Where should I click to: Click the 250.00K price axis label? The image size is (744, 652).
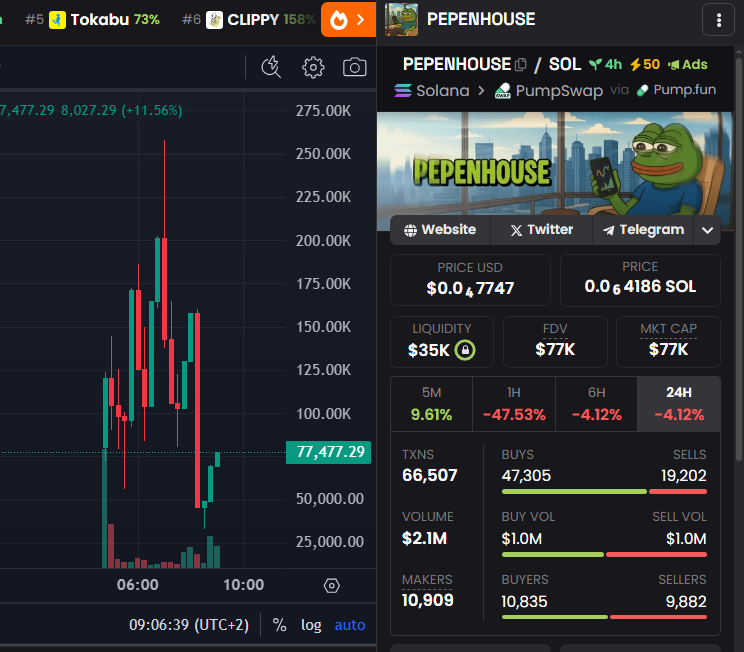(x=323, y=154)
